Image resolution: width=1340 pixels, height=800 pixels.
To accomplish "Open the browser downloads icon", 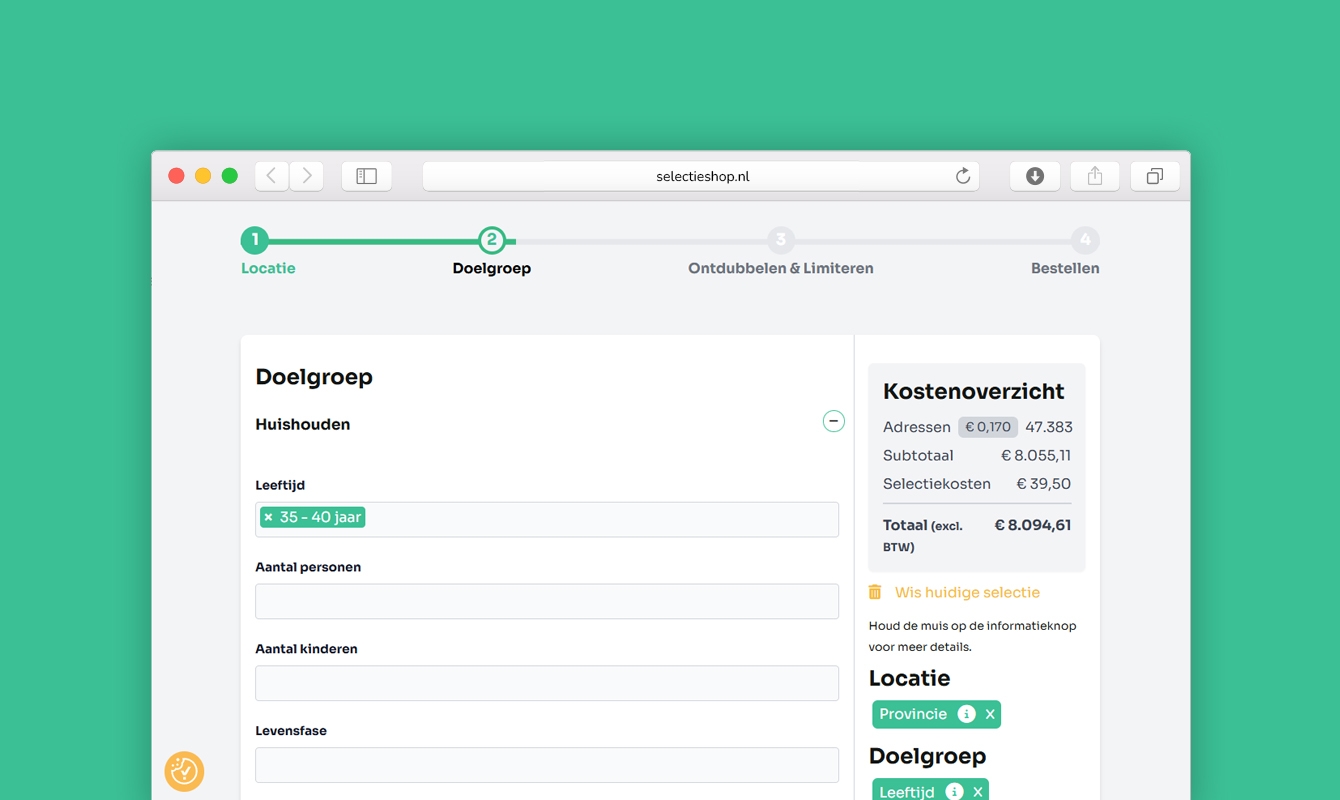I will tap(1035, 176).
